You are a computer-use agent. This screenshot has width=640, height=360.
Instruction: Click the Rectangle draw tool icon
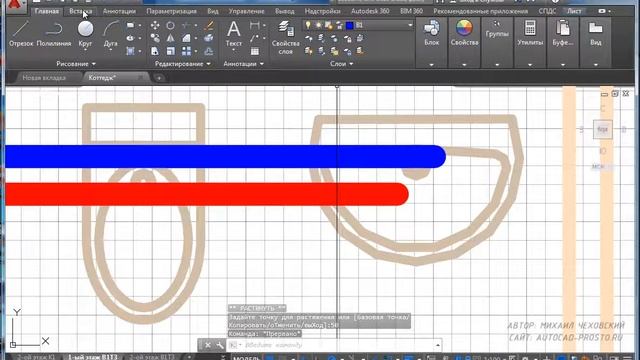pyautogui.click(x=130, y=25)
